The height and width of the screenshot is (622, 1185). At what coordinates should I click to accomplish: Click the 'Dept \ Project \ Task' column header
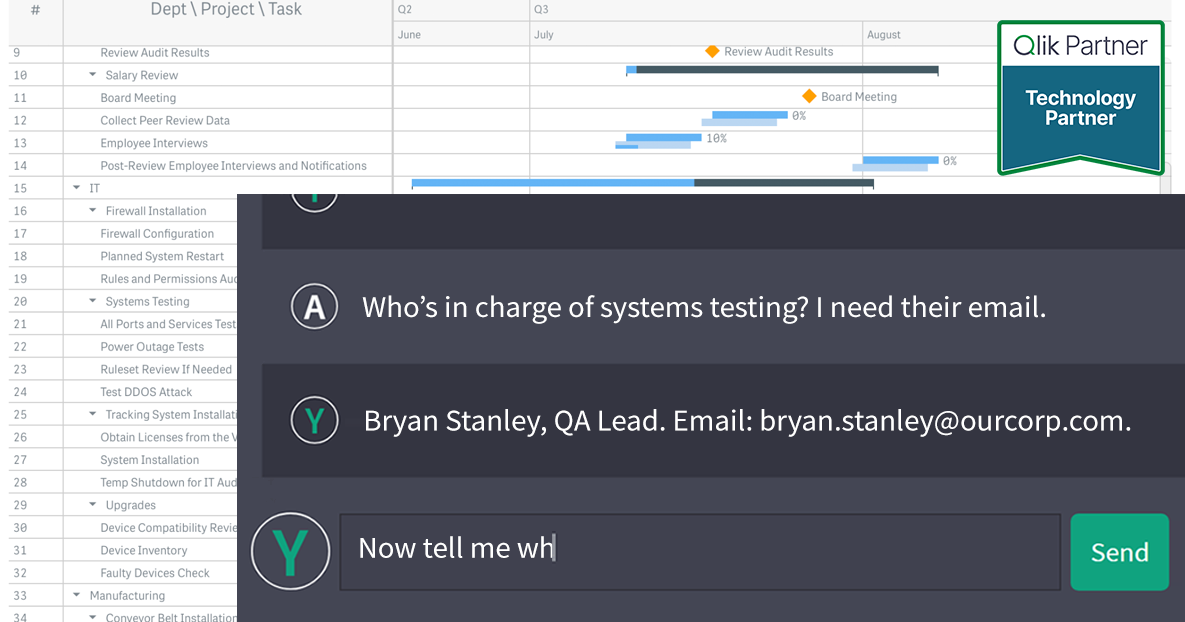225,9
